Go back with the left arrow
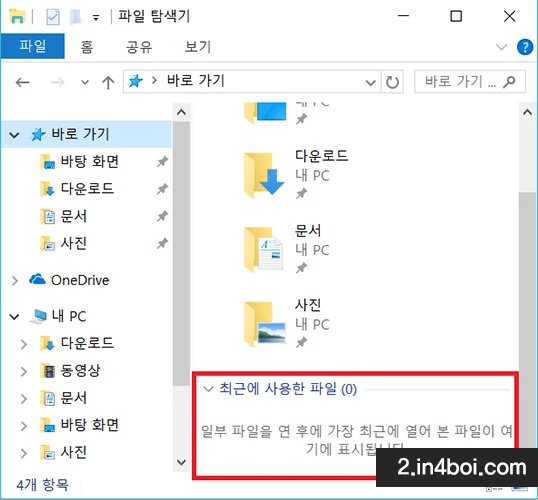 [x=23, y=82]
